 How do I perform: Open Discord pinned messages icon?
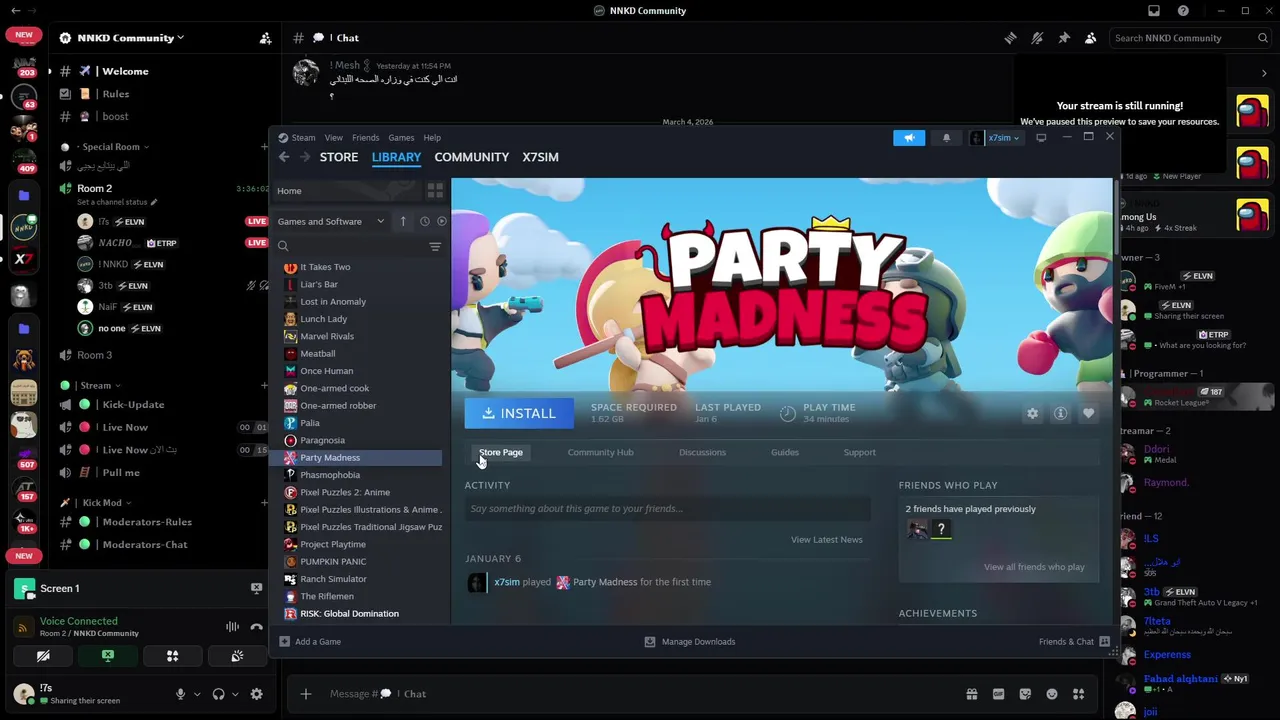coord(1064,38)
